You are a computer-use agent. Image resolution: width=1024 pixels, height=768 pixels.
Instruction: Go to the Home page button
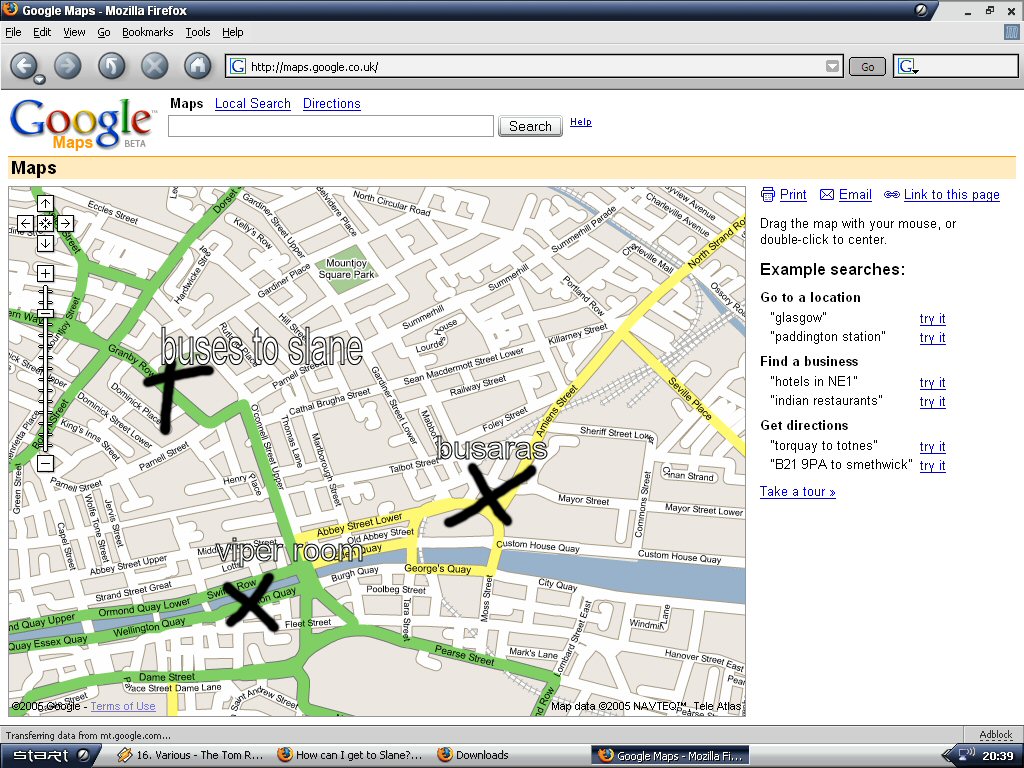[198, 66]
